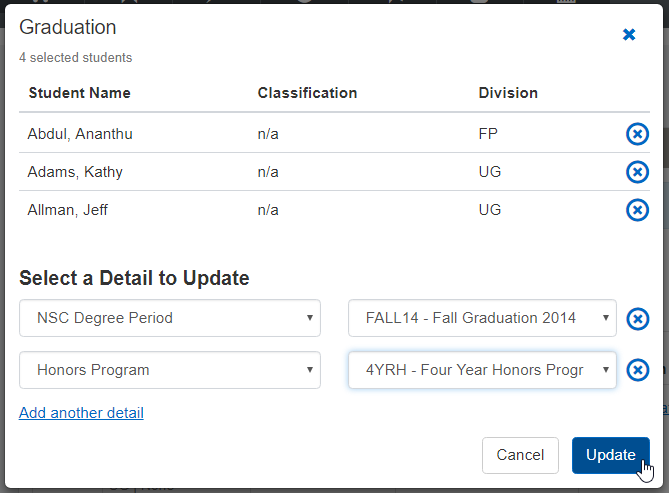Click the 4 selected students text

pyautogui.click(x=75, y=58)
